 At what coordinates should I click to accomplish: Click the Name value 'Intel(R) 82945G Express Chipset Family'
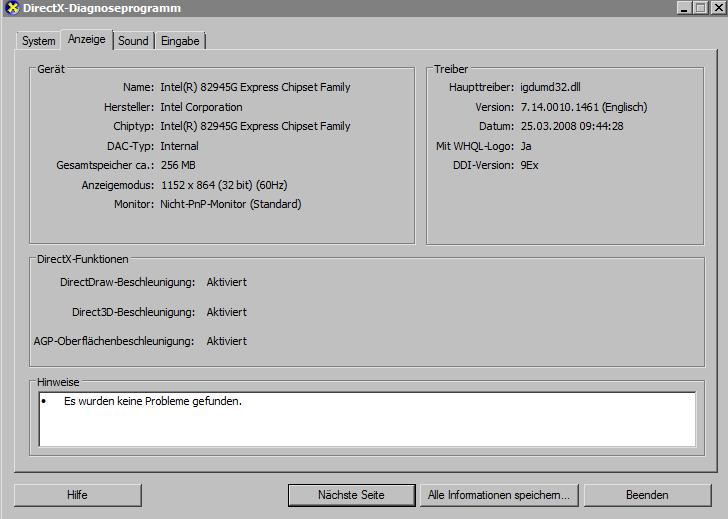pyautogui.click(x=255, y=87)
